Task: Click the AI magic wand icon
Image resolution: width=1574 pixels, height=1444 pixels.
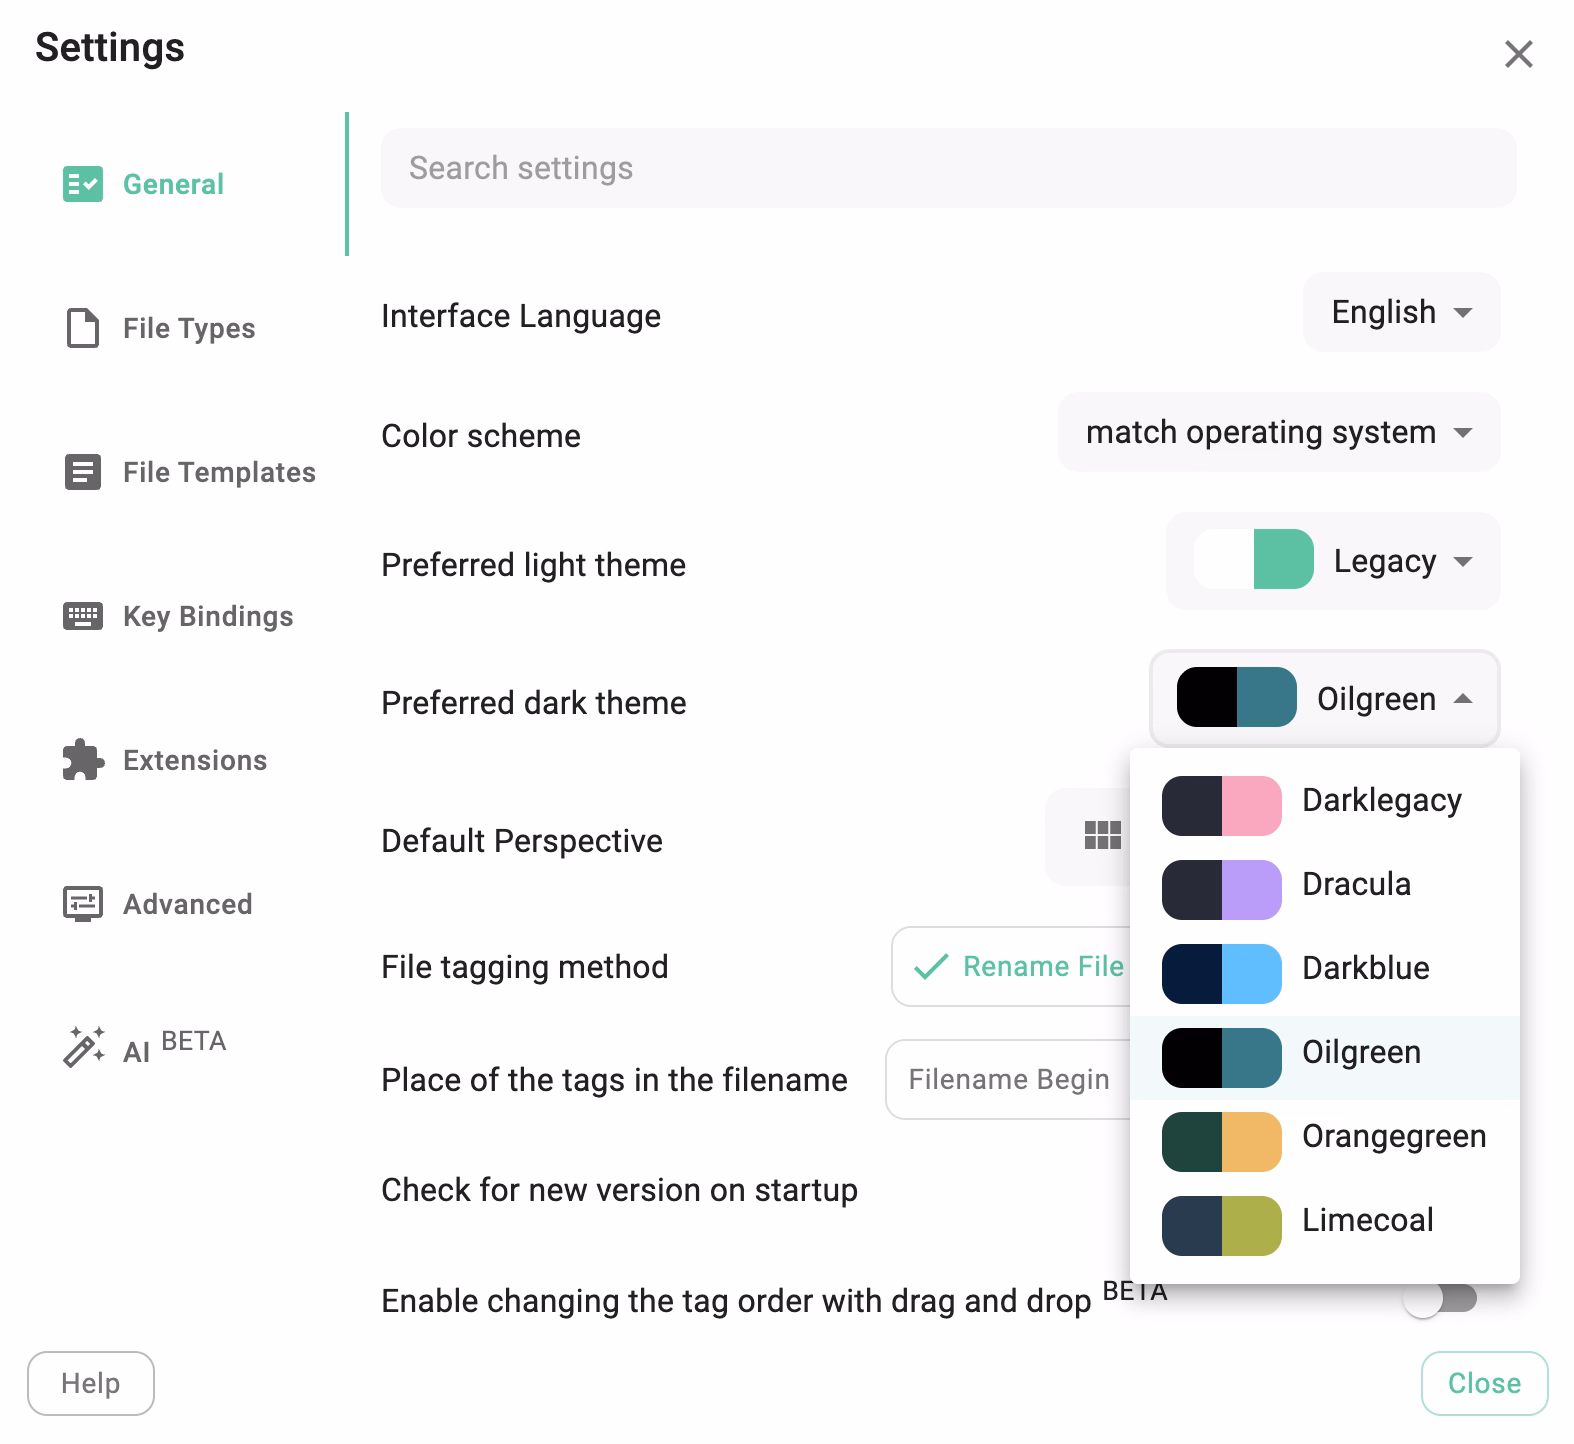Action: [x=84, y=1046]
